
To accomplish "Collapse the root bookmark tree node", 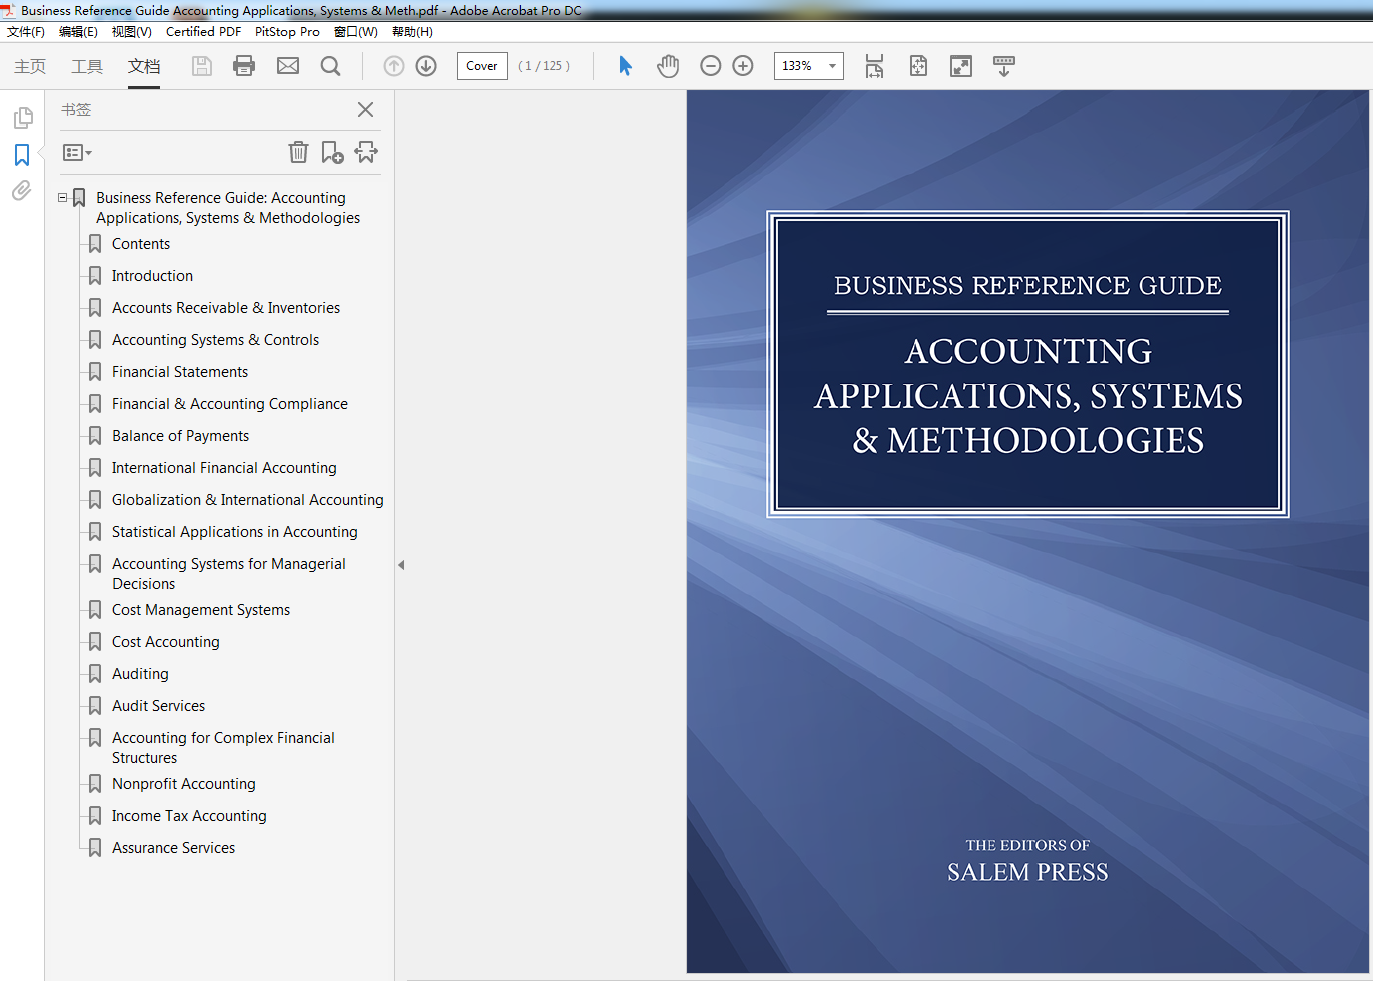I will pos(62,198).
